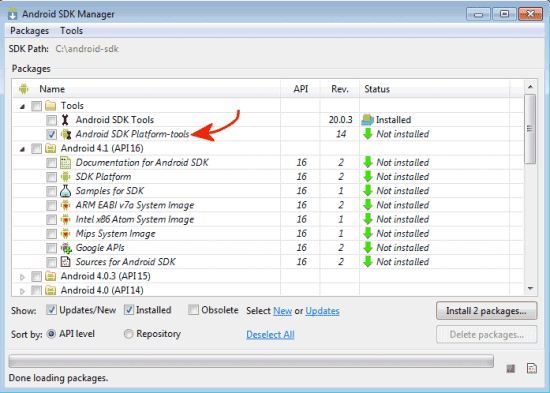Image resolution: width=550 pixels, height=393 pixels.
Task: Tick the Android SDK Tools checkbox
Action: (x=51, y=120)
